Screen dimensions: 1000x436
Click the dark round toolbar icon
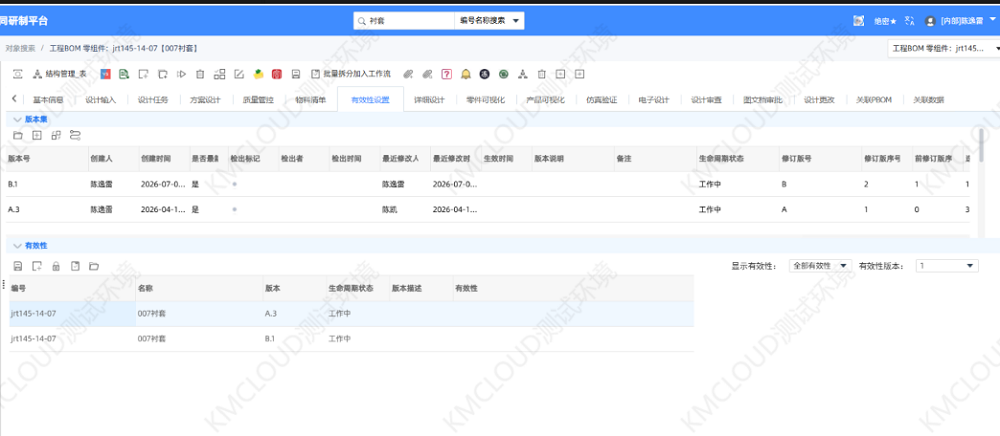tap(485, 74)
